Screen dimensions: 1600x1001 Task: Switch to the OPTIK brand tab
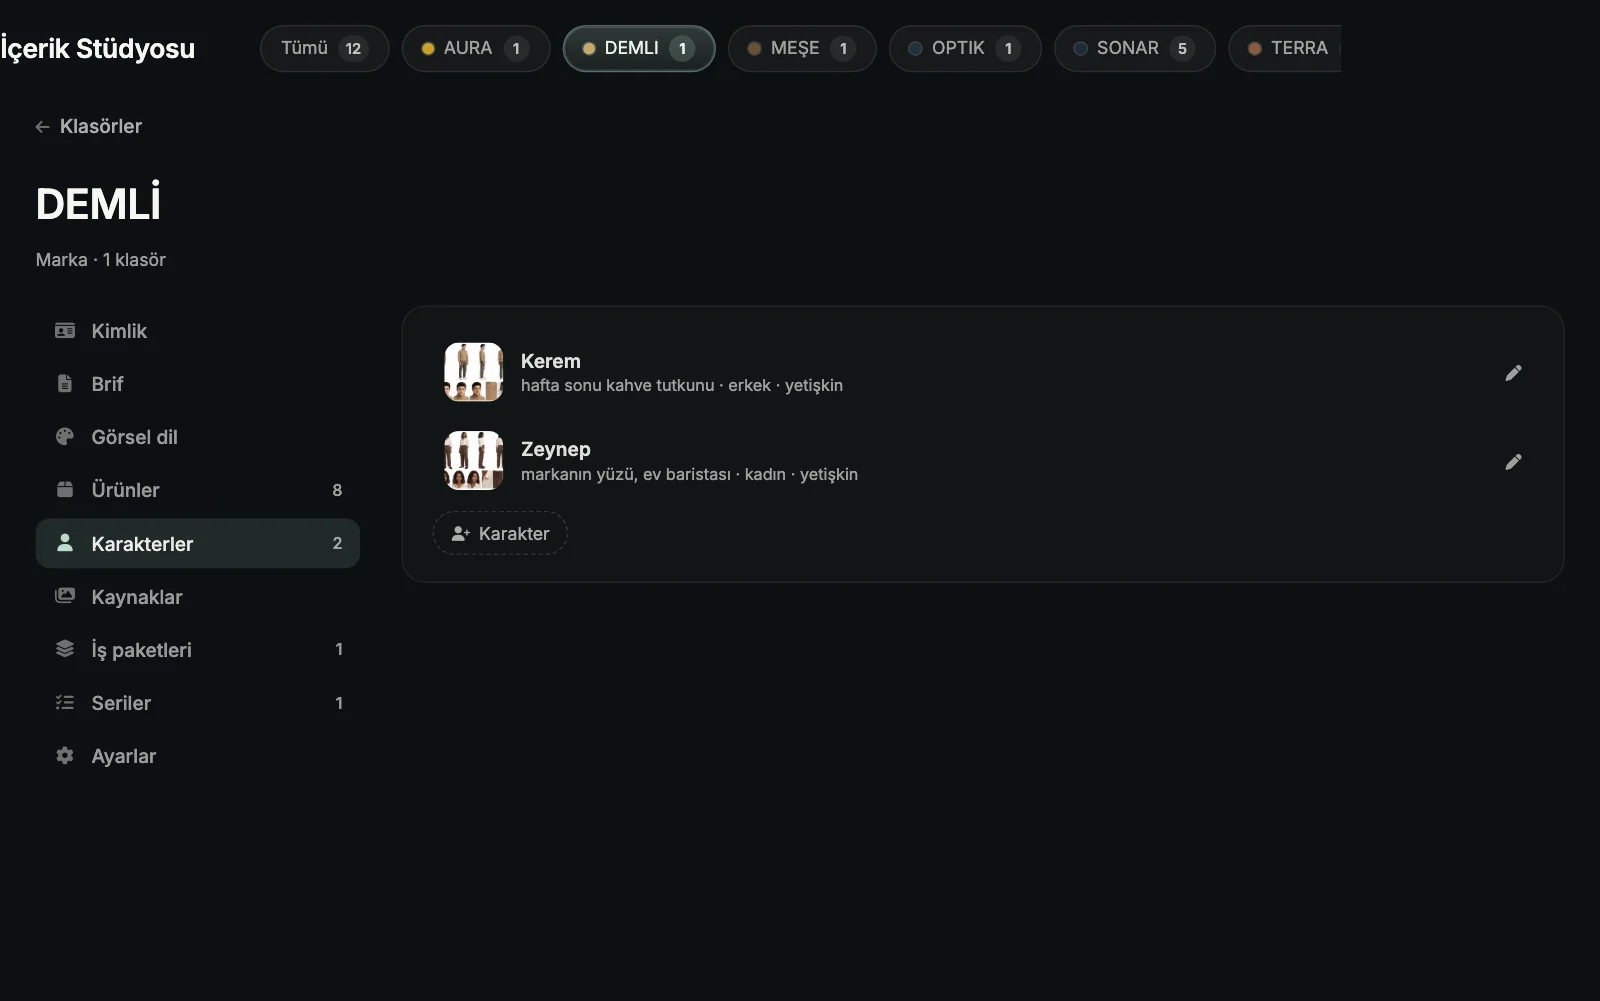(965, 48)
